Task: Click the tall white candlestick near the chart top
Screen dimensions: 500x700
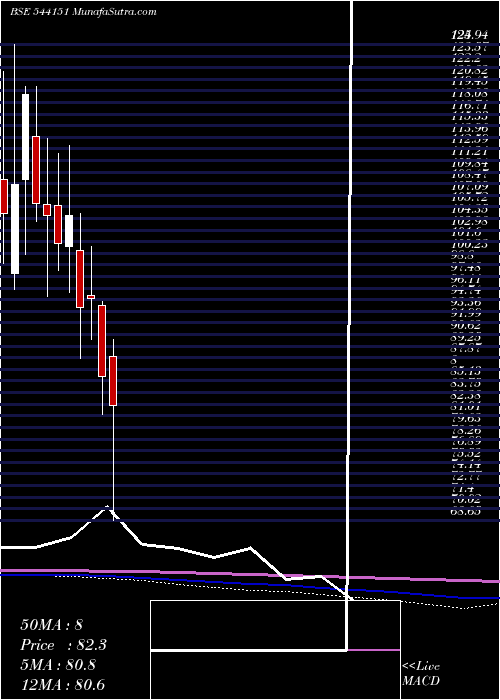Action: pyautogui.click(x=25, y=137)
